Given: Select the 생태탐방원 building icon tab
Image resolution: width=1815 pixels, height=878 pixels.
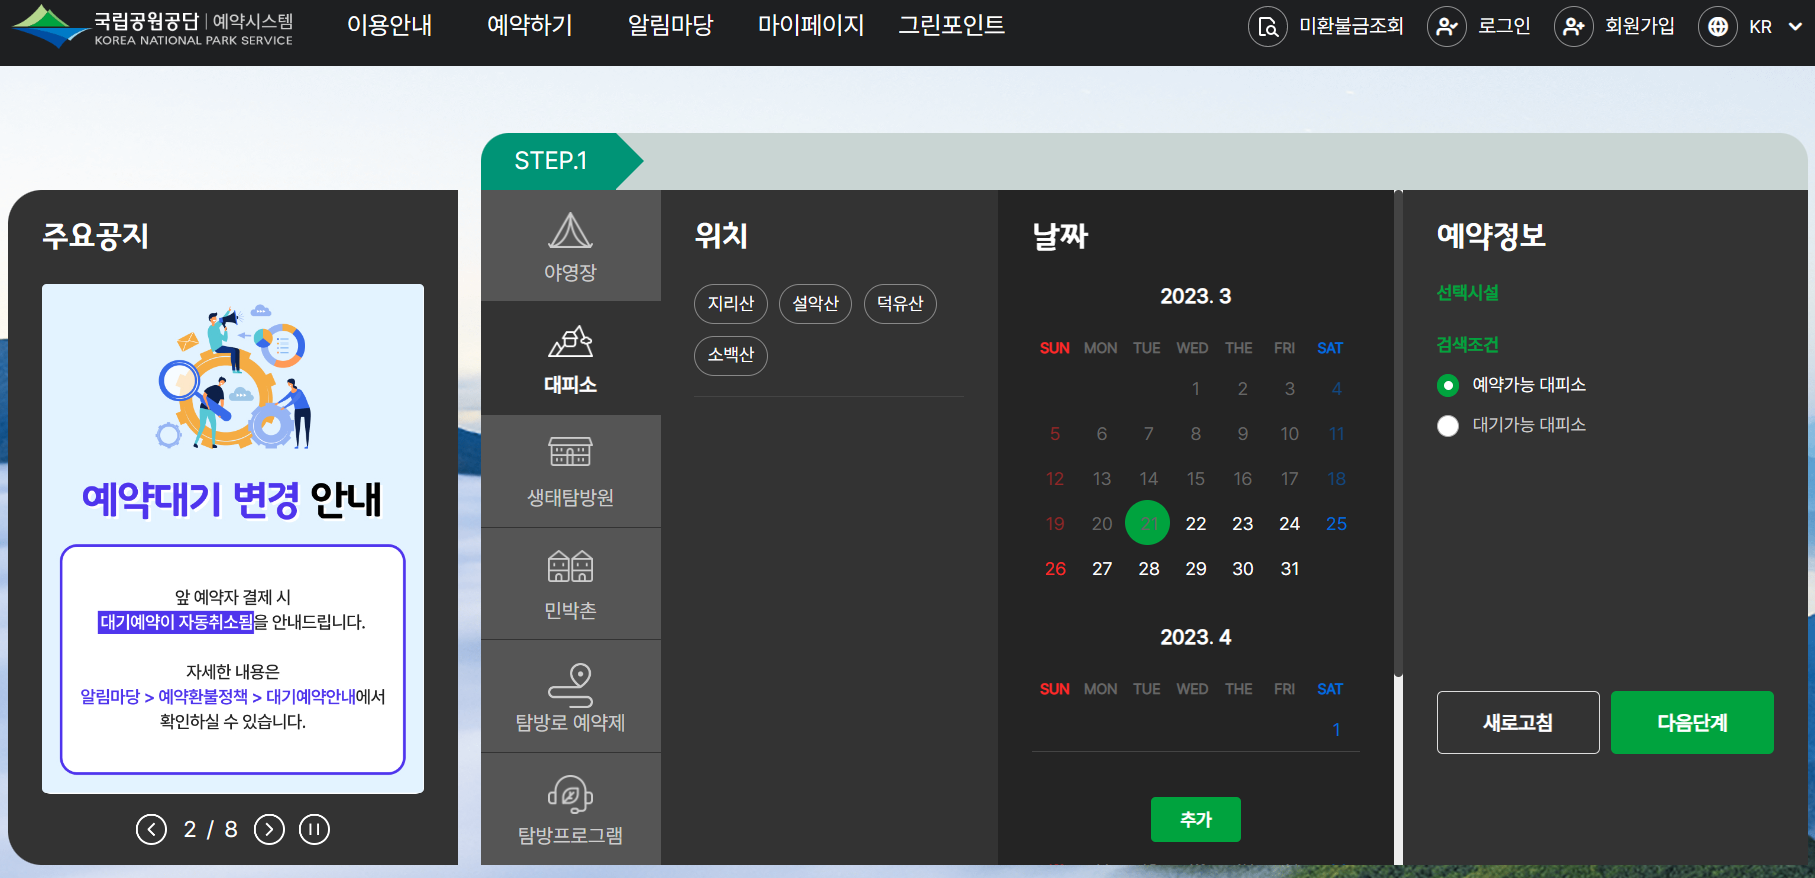Looking at the screenshot, I should [x=570, y=471].
